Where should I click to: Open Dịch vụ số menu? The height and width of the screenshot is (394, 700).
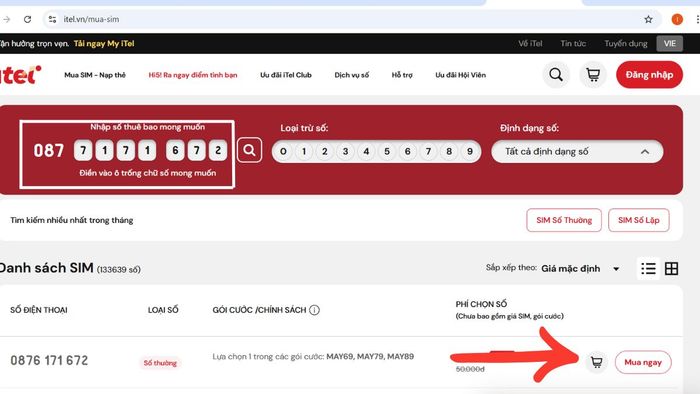click(x=352, y=75)
